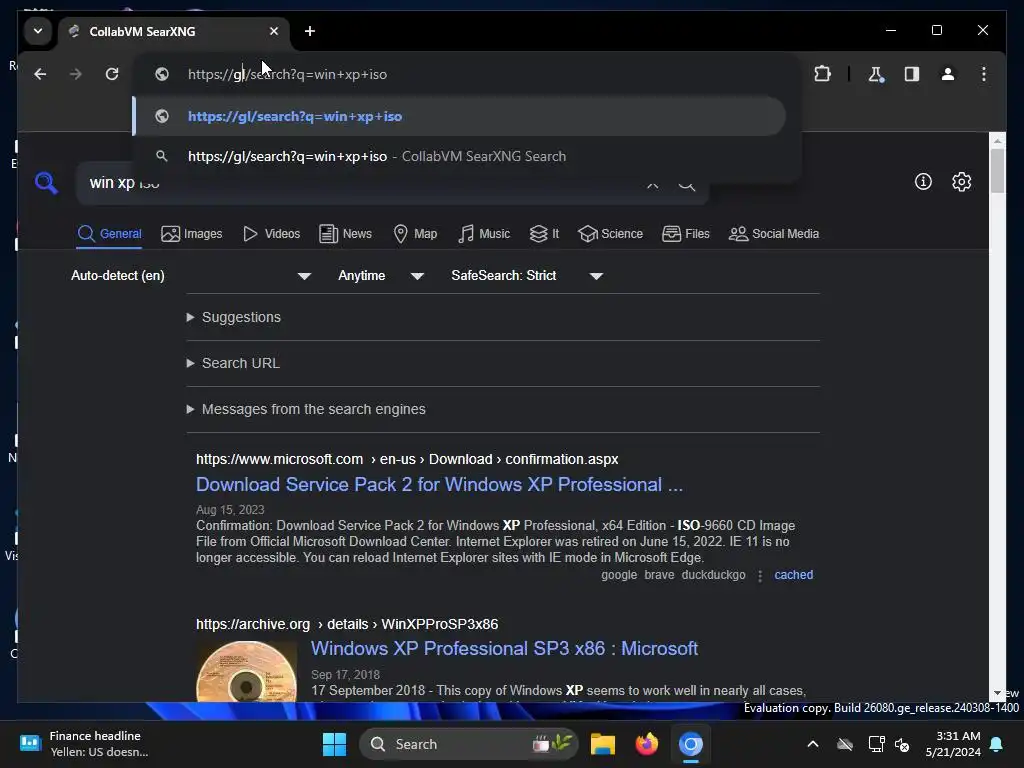The width and height of the screenshot is (1024, 768).
Task: Click the taskbar Search box
Action: tap(469, 744)
